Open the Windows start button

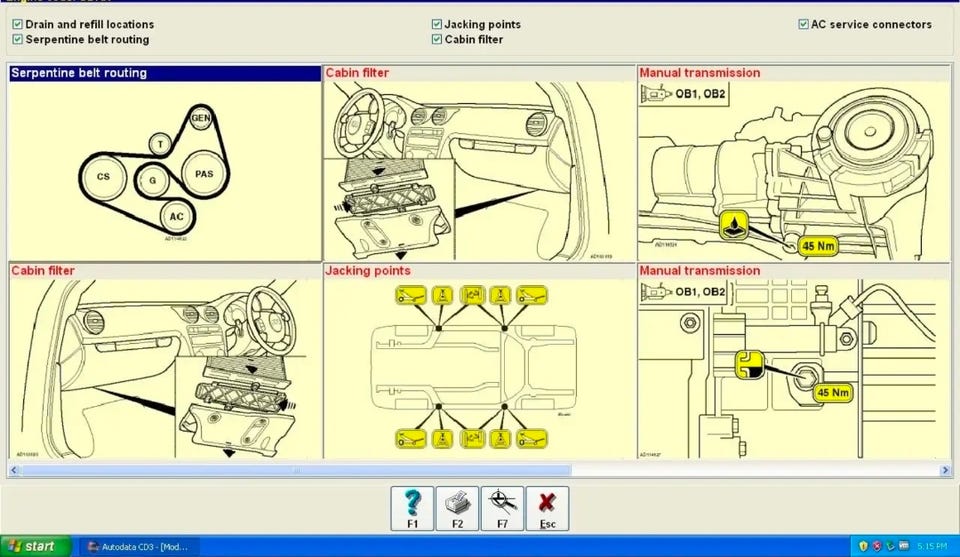click(36, 546)
